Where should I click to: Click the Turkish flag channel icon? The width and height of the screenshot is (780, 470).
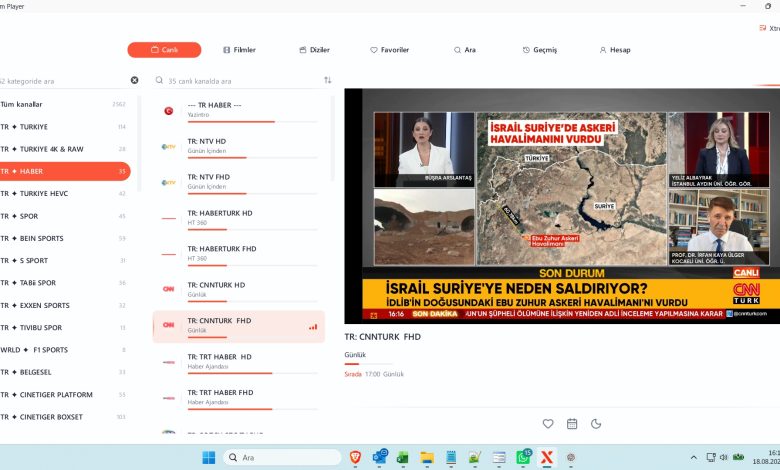169,111
